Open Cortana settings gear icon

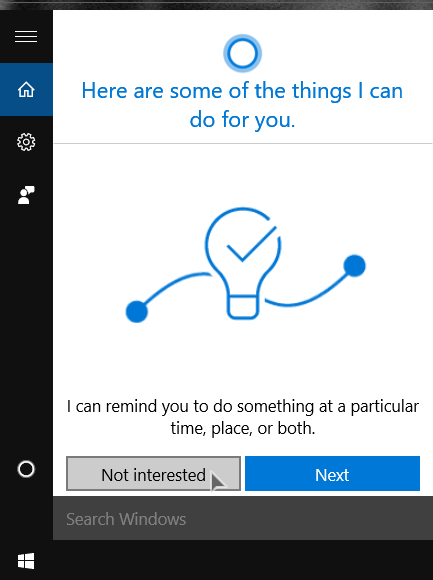click(x=26, y=142)
